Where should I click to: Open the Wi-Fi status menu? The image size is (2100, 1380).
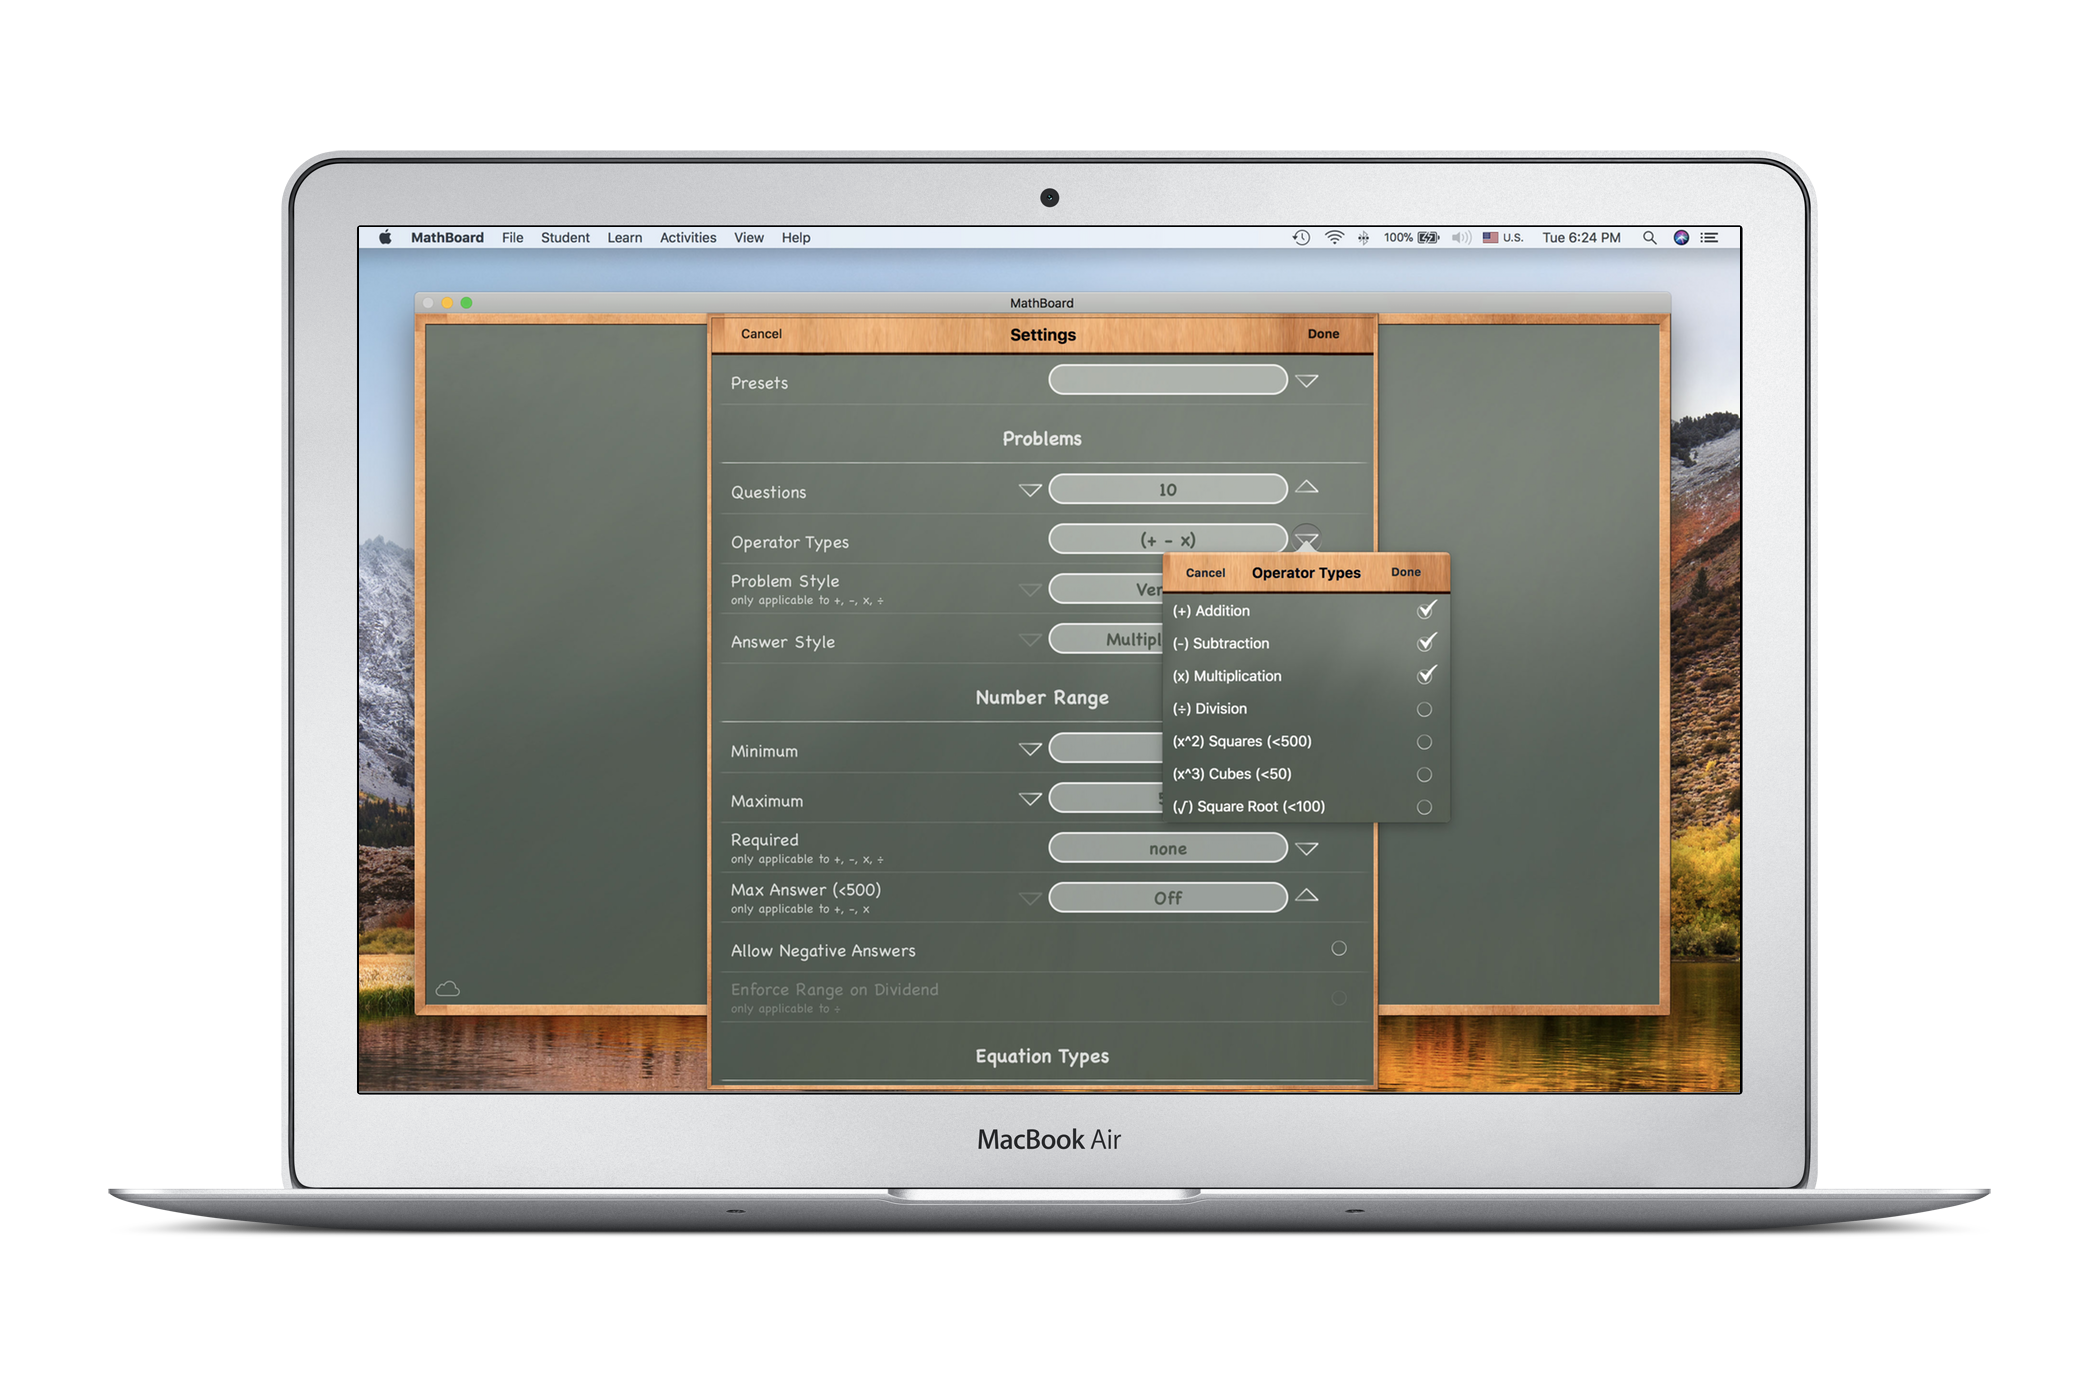(x=1334, y=237)
